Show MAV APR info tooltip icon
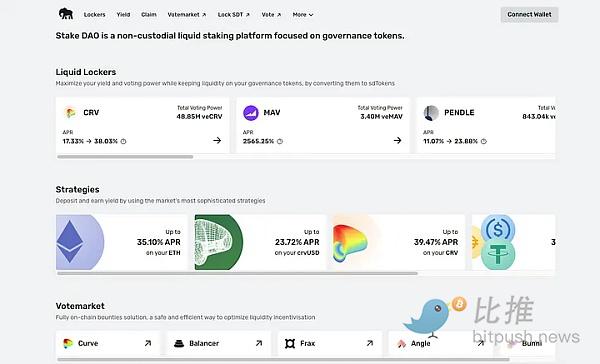This screenshot has width=600, height=364. (x=280, y=141)
